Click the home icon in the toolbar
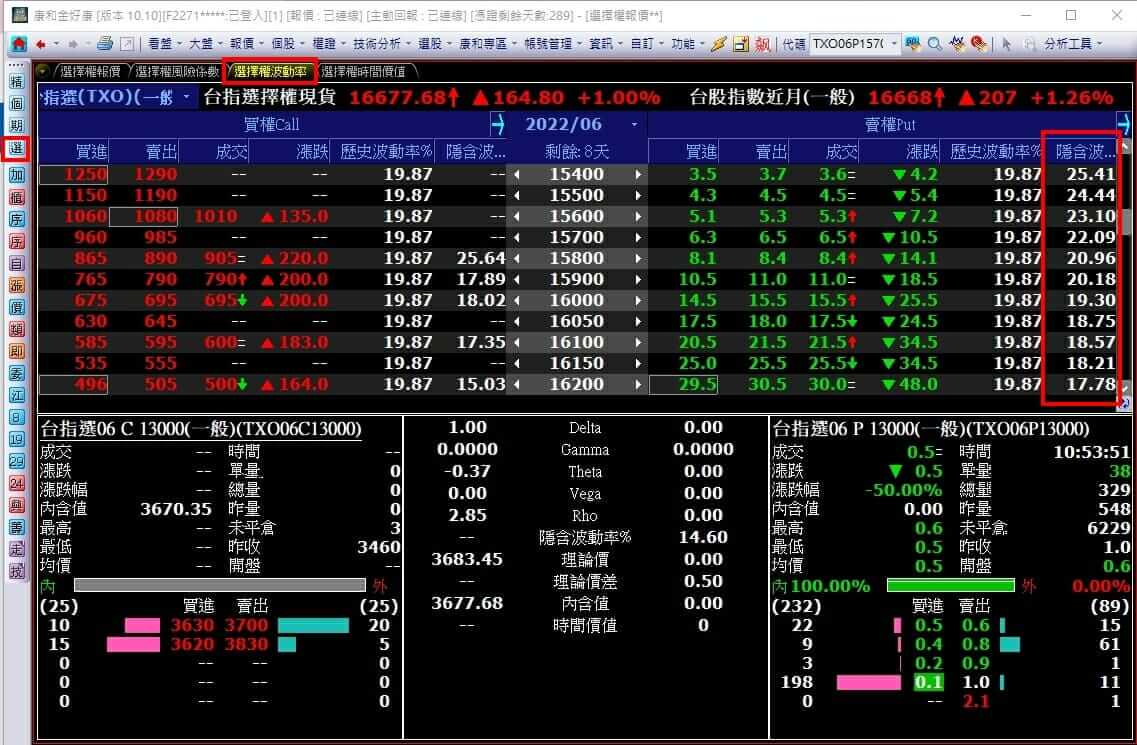The height and width of the screenshot is (745, 1137). [18, 44]
